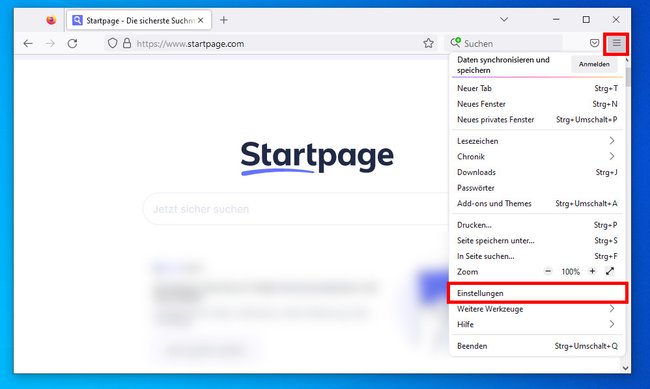
Task: Reset zoom via the 100% label
Action: 570,272
